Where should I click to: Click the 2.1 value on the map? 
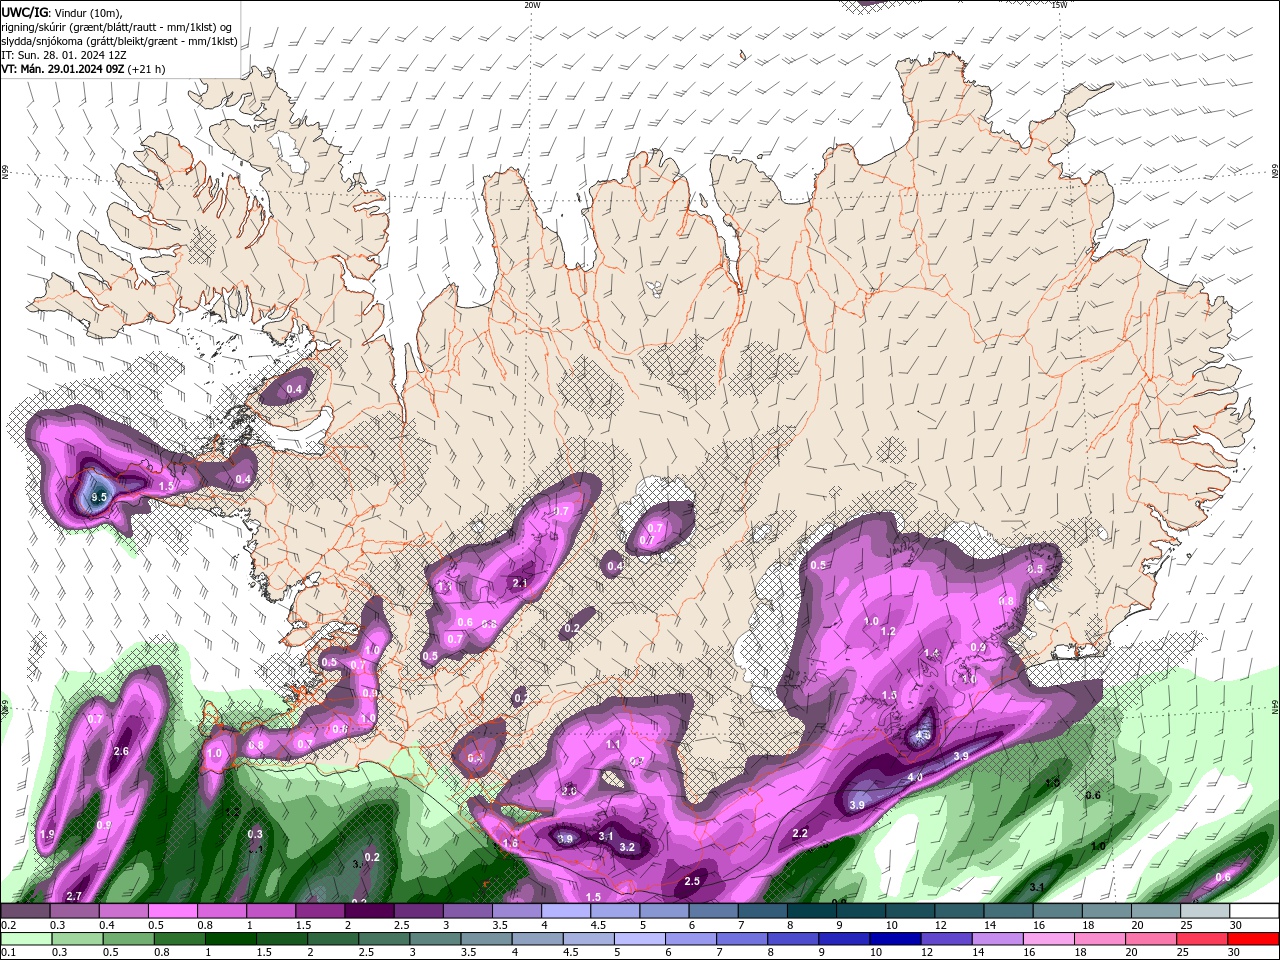[520, 583]
